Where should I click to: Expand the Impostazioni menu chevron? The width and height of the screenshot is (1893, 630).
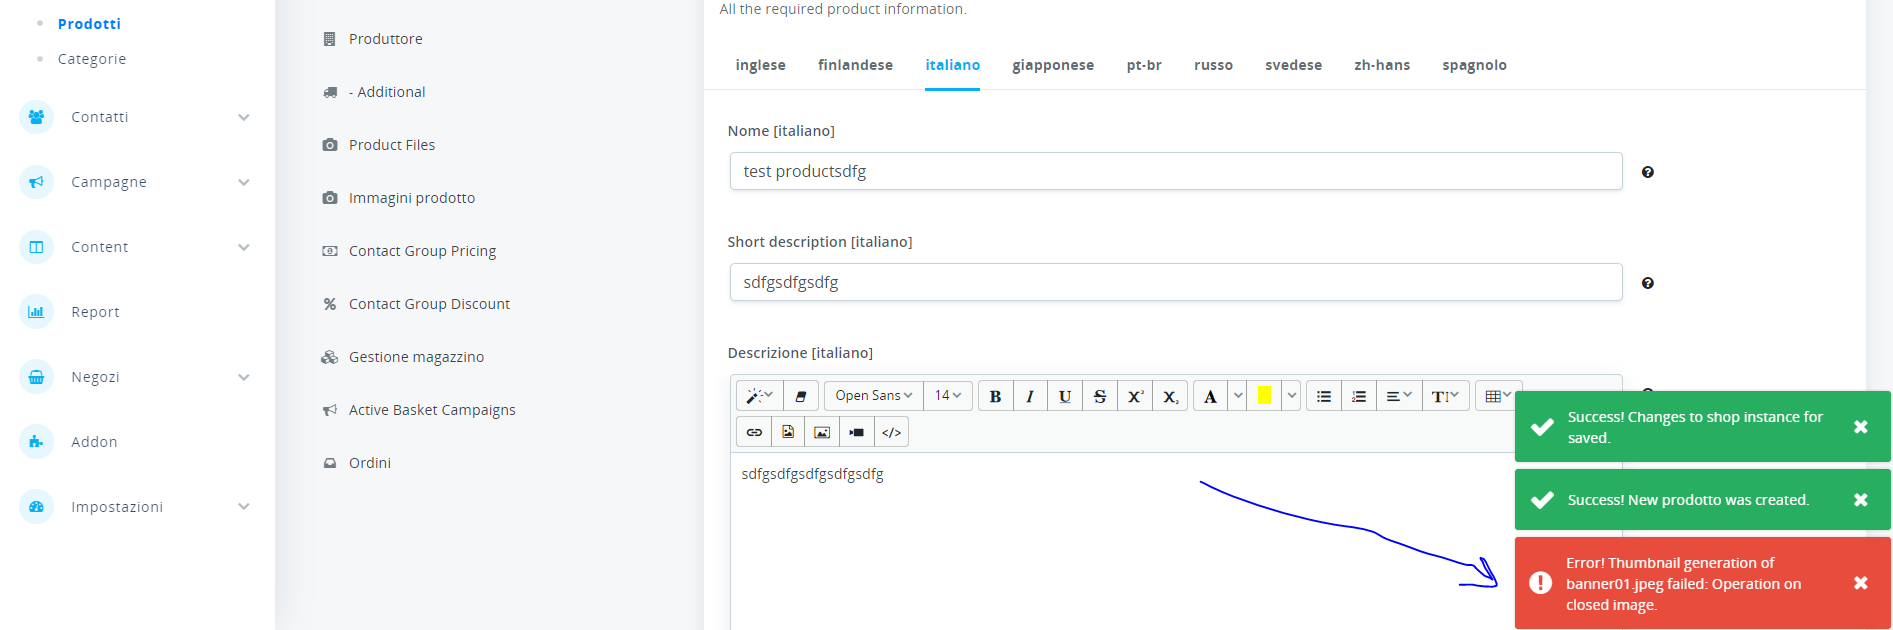[x=244, y=507]
